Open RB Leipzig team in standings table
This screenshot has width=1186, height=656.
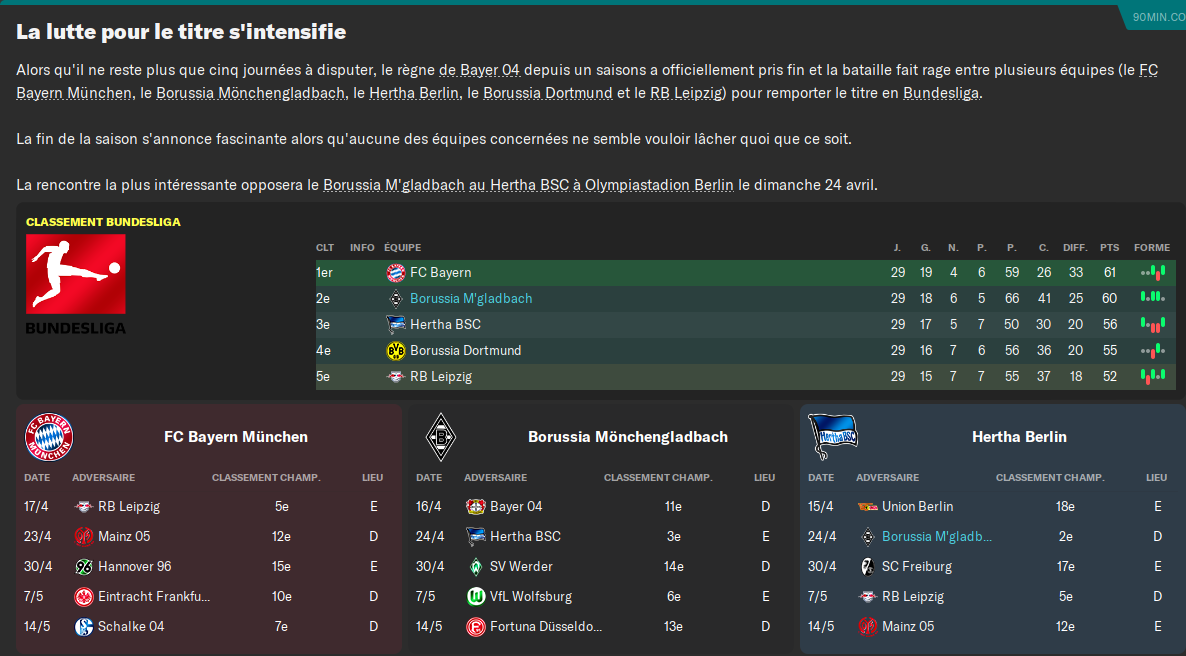pos(440,376)
